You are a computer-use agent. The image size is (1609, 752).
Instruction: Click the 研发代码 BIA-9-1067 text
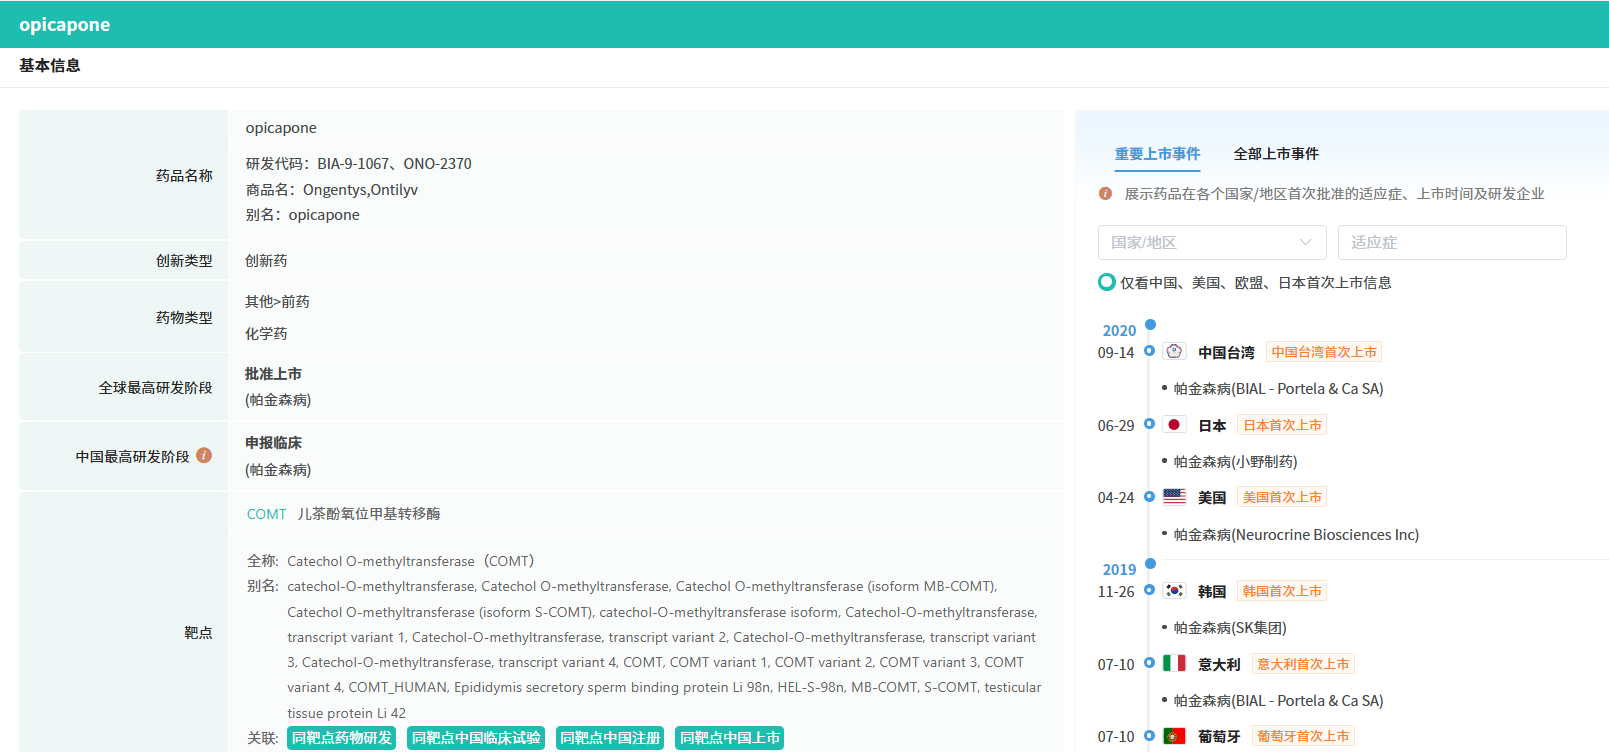[x=358, y=164]
